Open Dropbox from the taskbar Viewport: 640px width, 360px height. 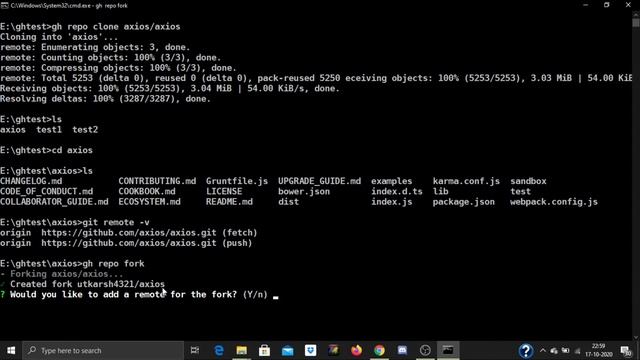click(311, 350)
